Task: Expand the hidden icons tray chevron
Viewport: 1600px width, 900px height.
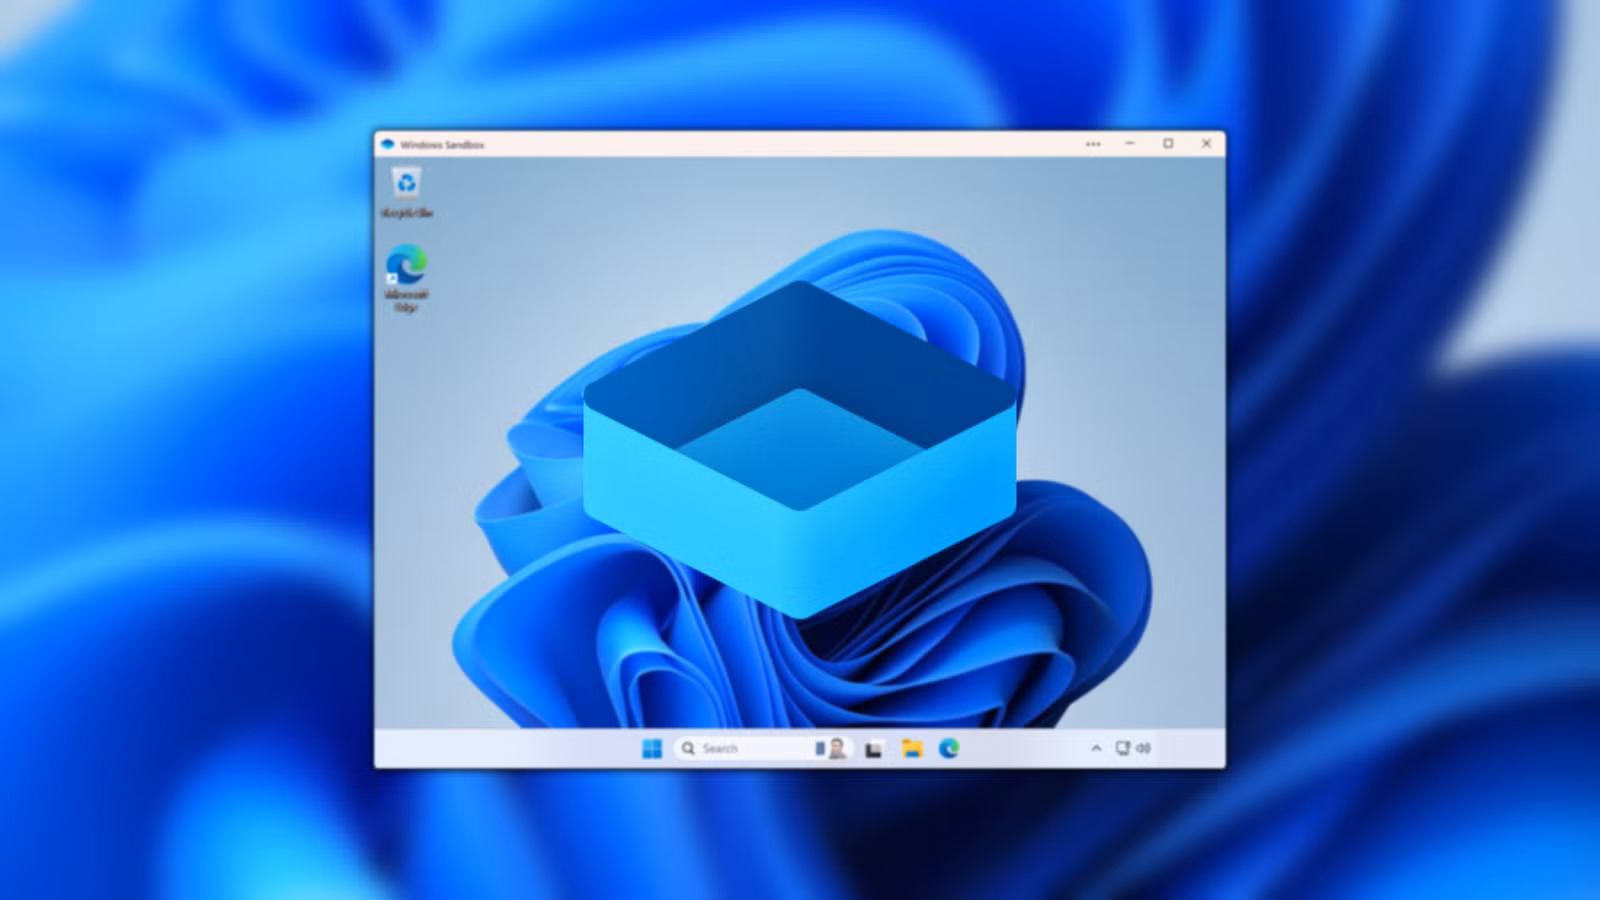Action: click(x=1096, y=748)
